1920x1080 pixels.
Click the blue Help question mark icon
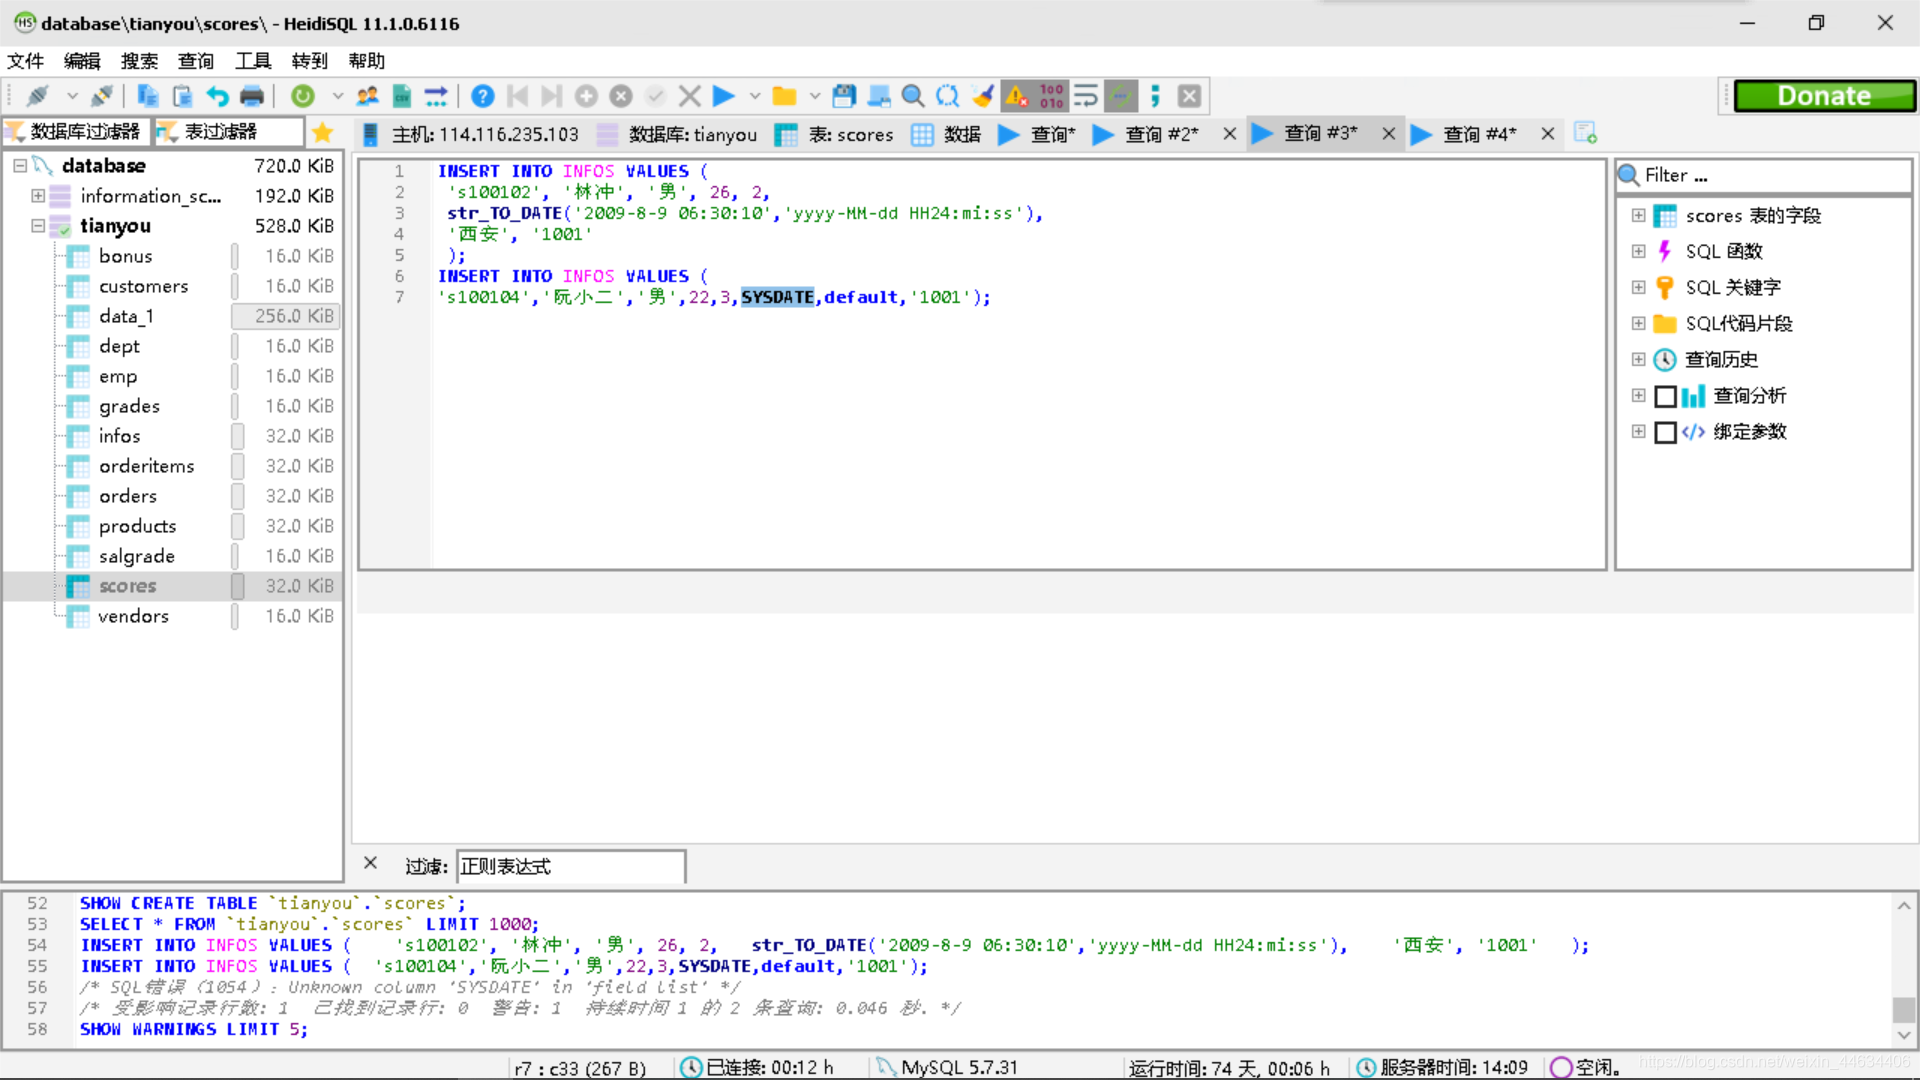(x=482, y=96)
